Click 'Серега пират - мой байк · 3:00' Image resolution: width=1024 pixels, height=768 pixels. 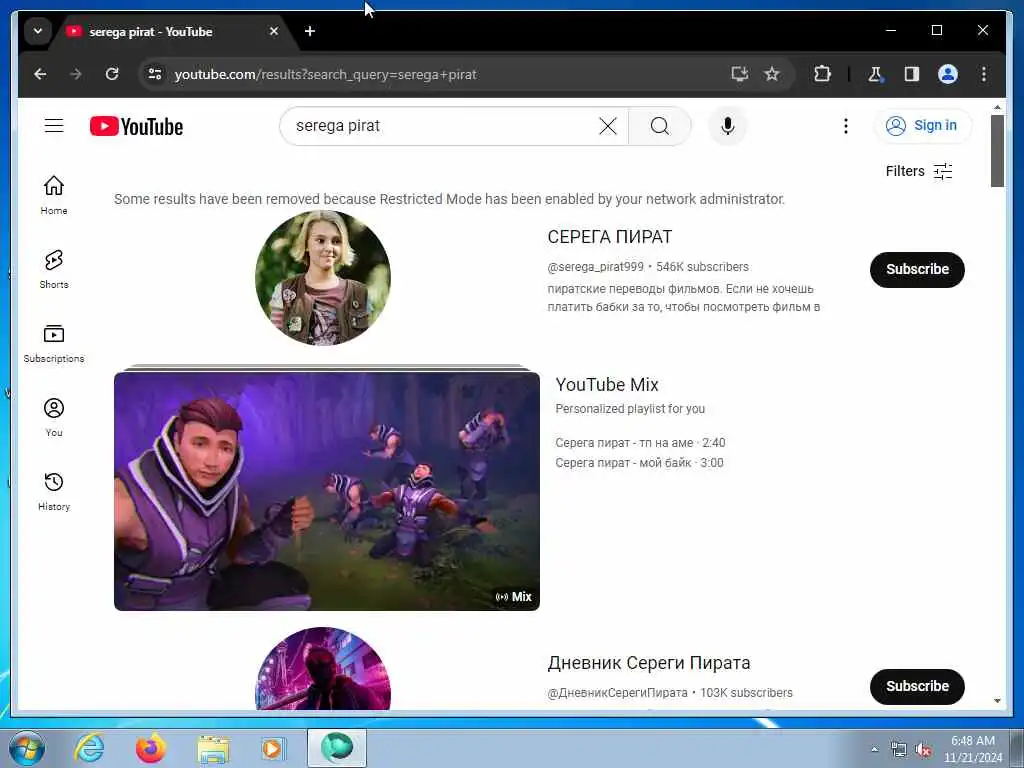[x=639, y=463]
